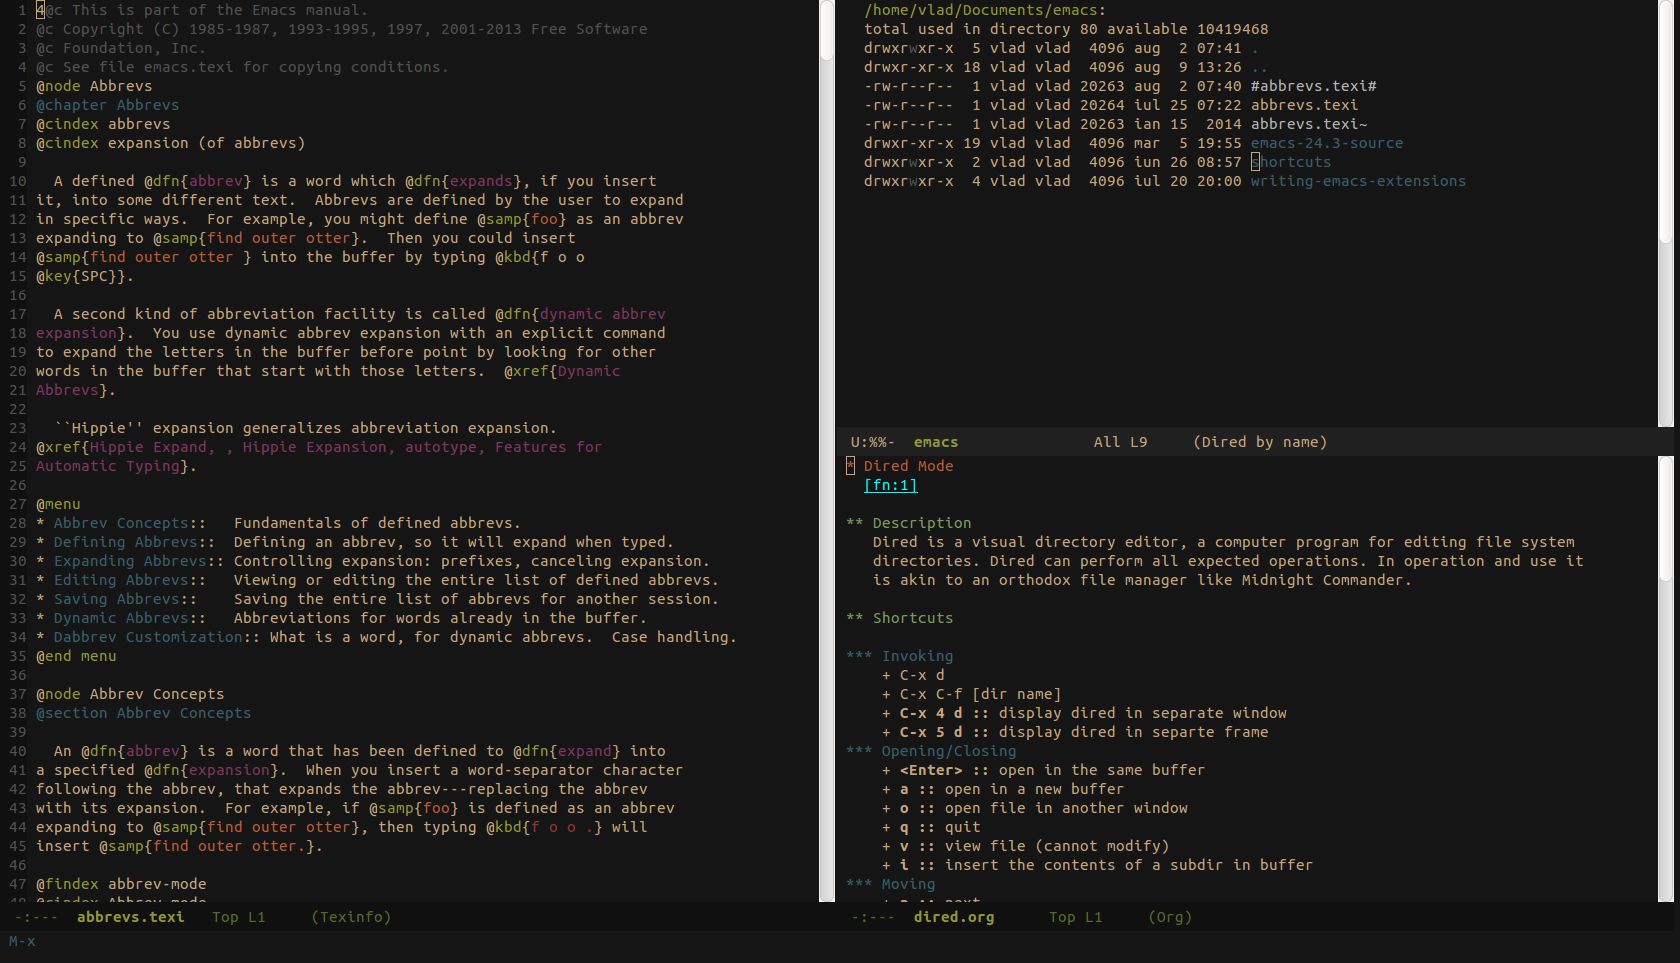Click the dired.org buffer name in mode line
This screenshot has width=1680, height=963.
click(x=953, y=917)
